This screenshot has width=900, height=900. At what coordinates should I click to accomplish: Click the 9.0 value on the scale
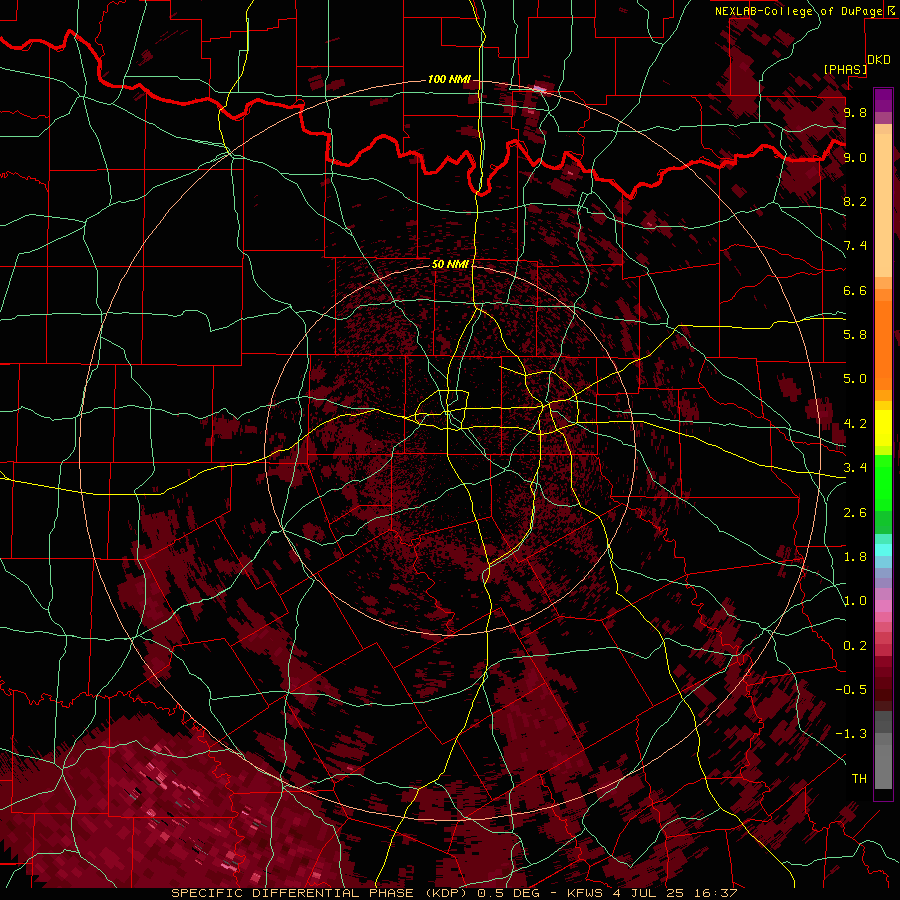[x=855, y=157]
